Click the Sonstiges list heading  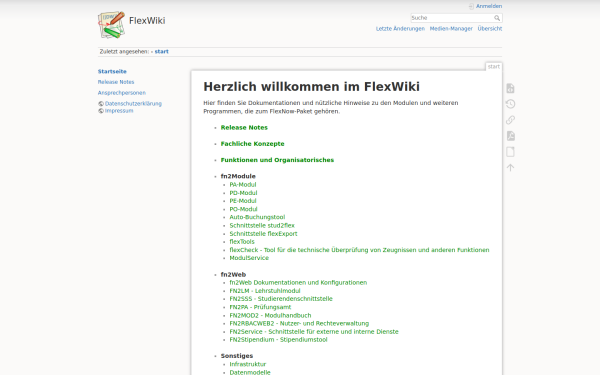click(x=237, y=356)
